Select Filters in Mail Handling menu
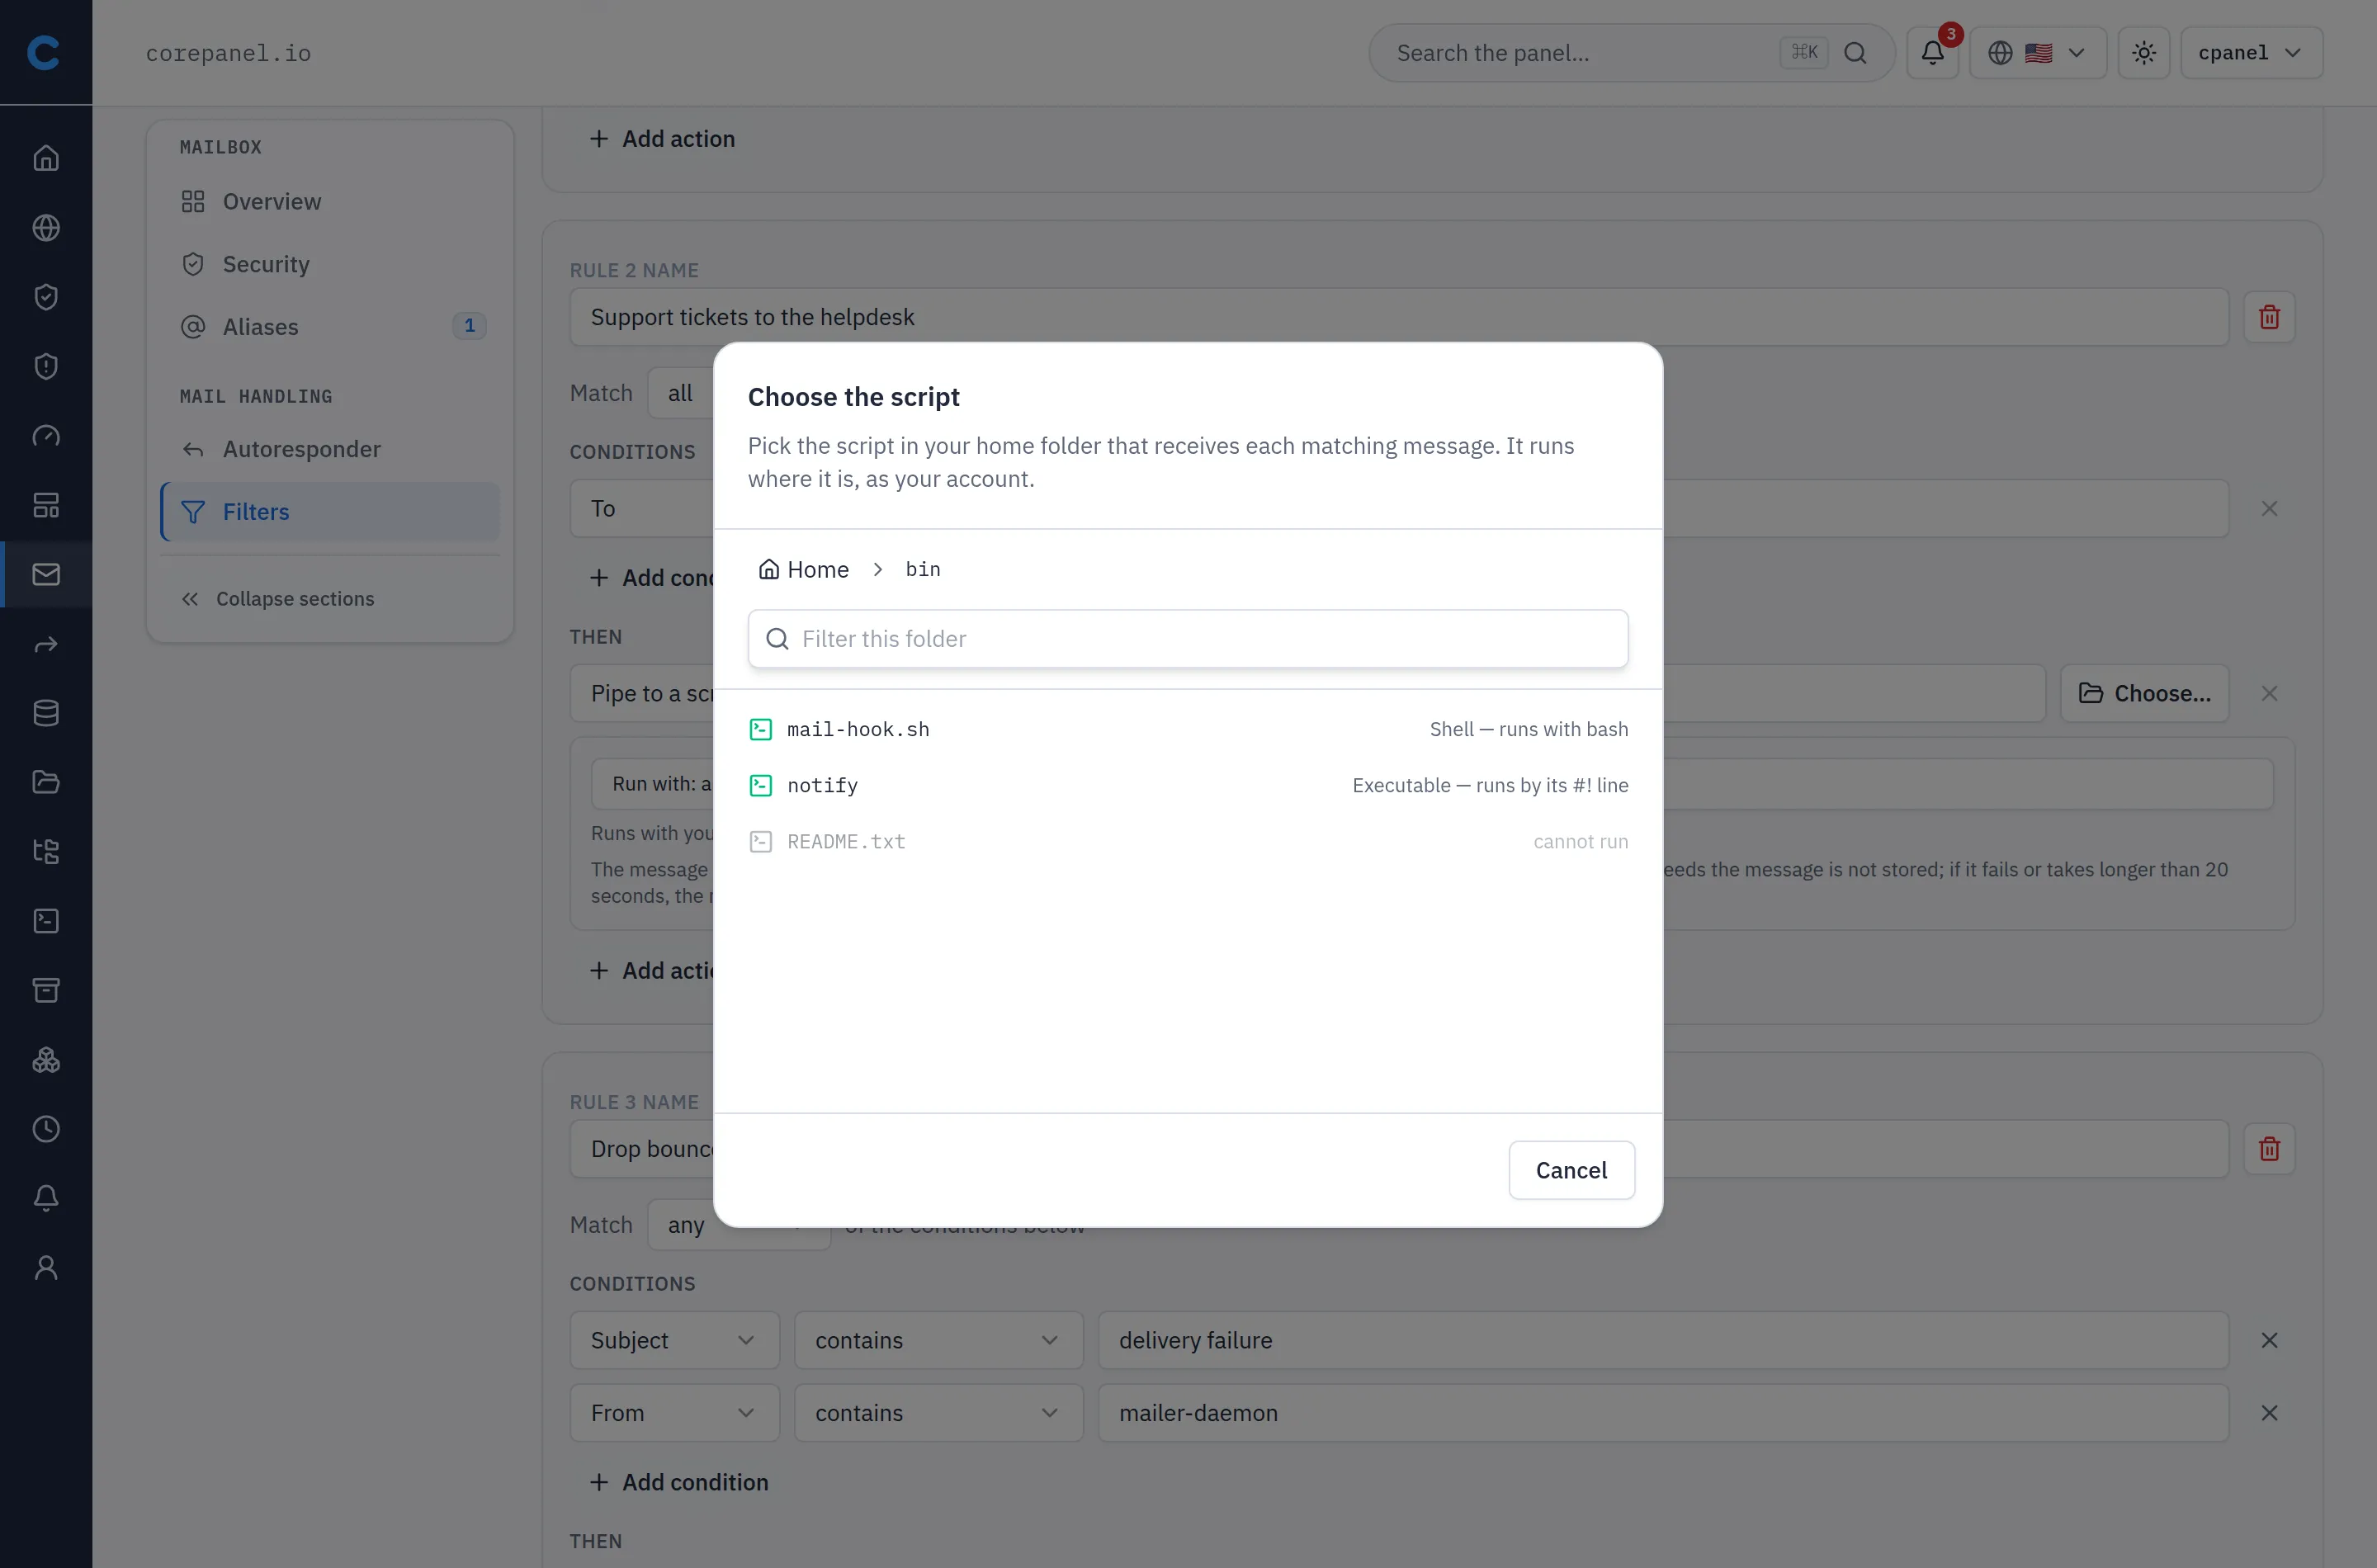The height and width of the screenshot is (1568, 2377). coord(330,512)
